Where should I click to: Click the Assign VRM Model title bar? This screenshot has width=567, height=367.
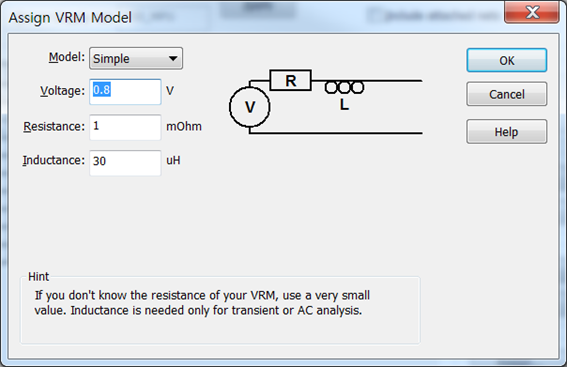(253, 17)
